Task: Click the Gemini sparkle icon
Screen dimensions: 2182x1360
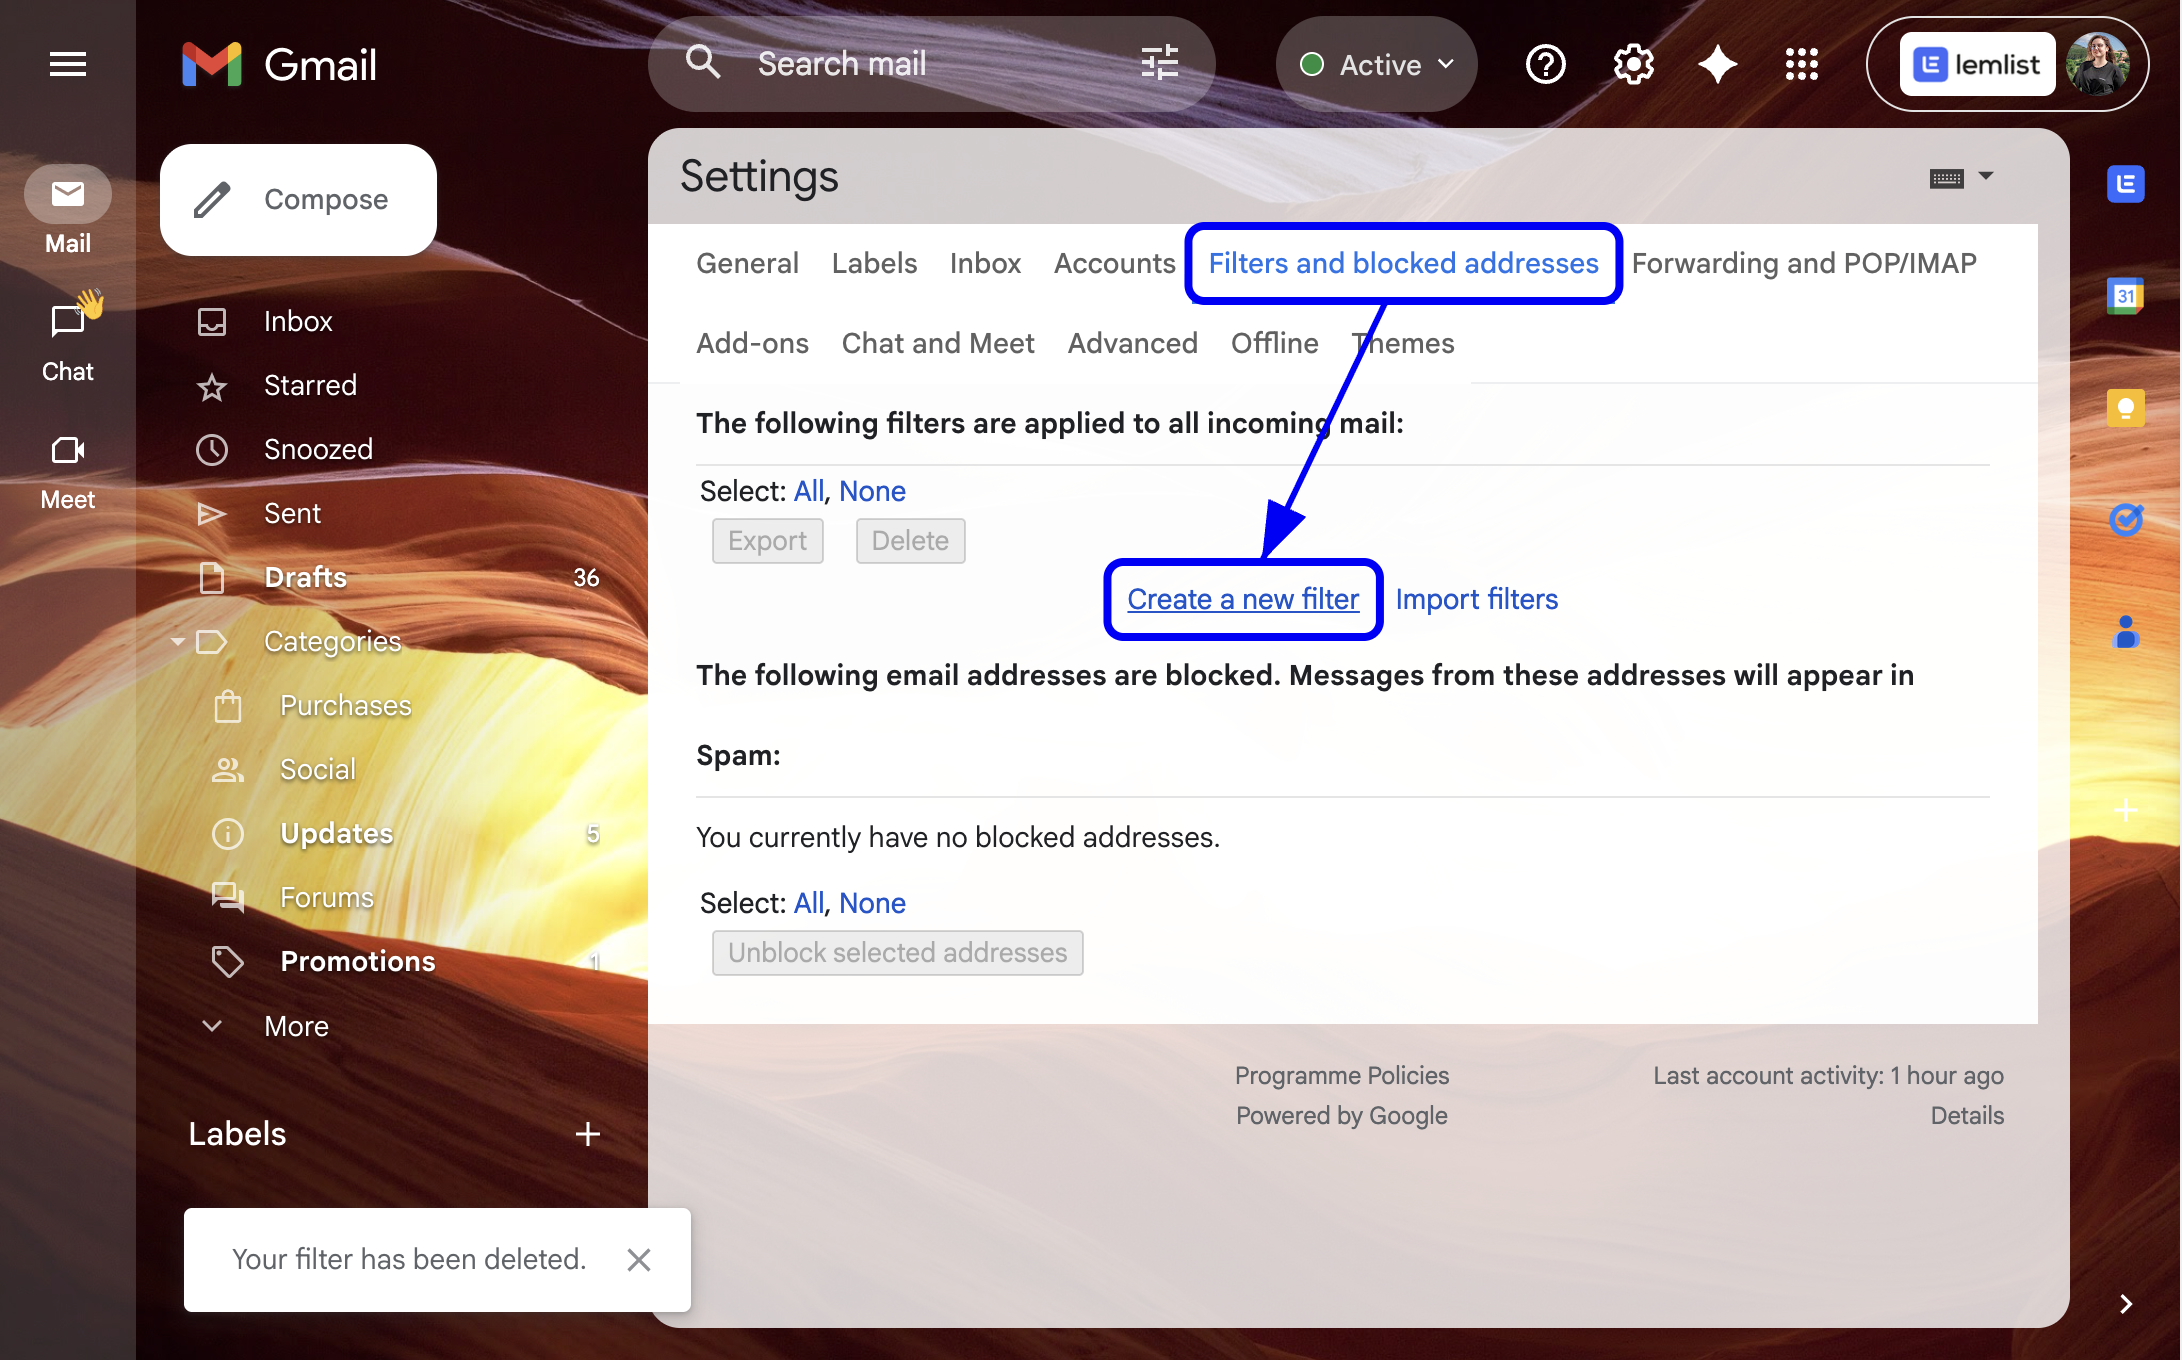Action: [1717, 65]
